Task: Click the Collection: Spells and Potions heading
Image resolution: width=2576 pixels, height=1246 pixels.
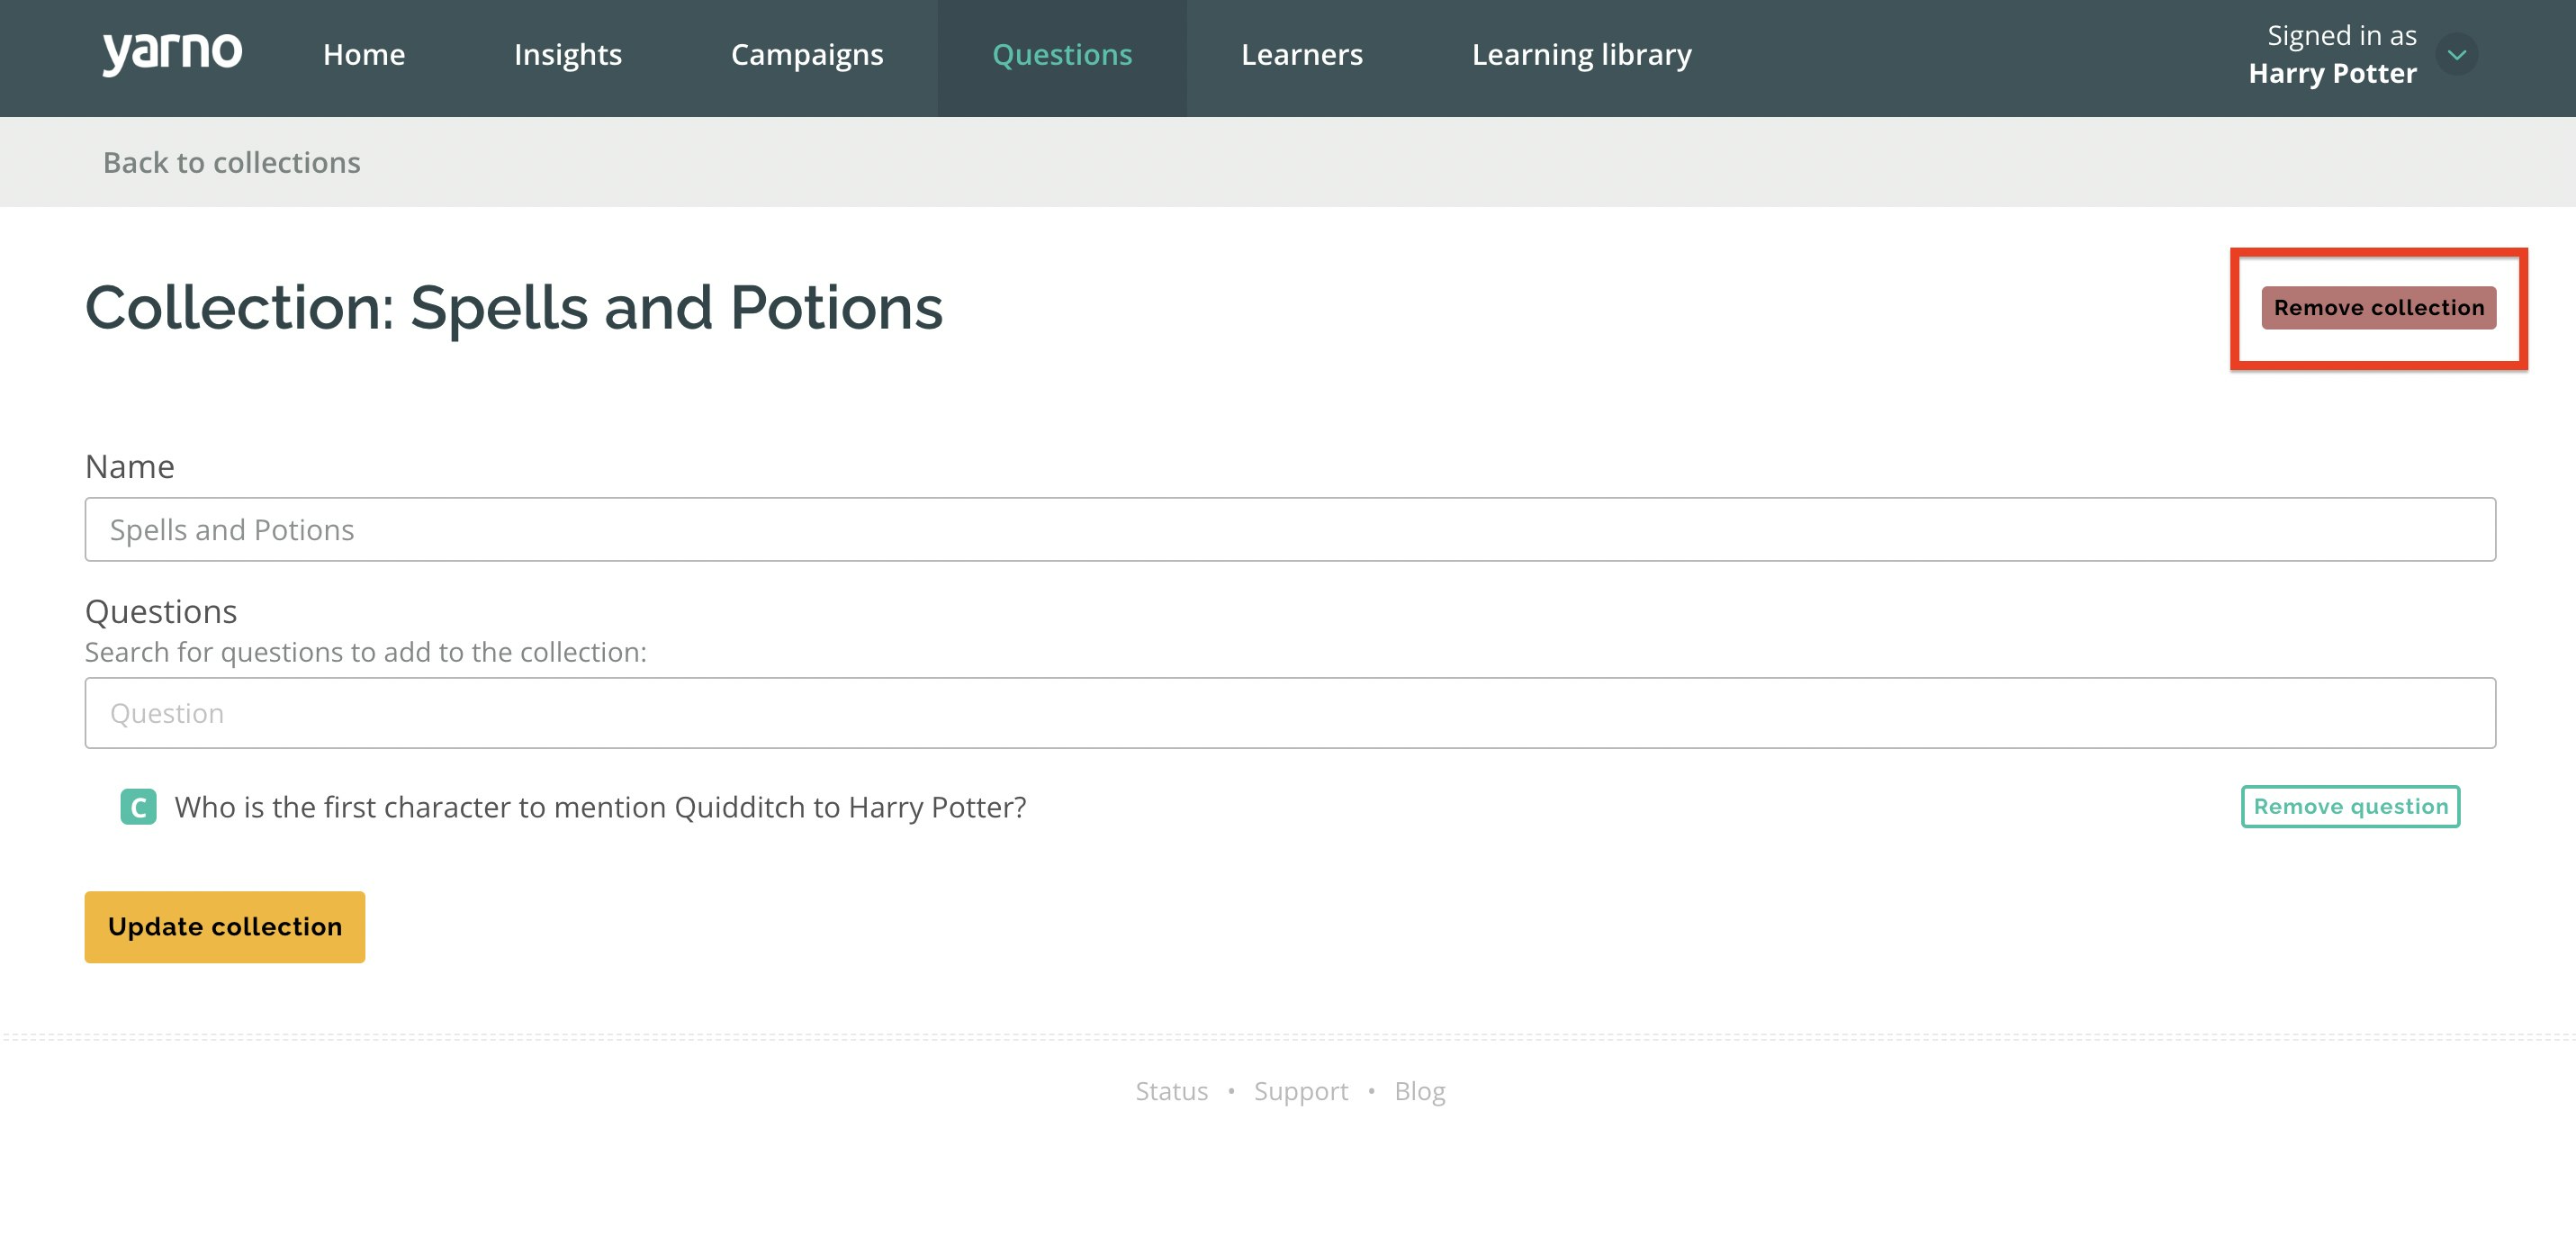Action: tap(514, 308)
